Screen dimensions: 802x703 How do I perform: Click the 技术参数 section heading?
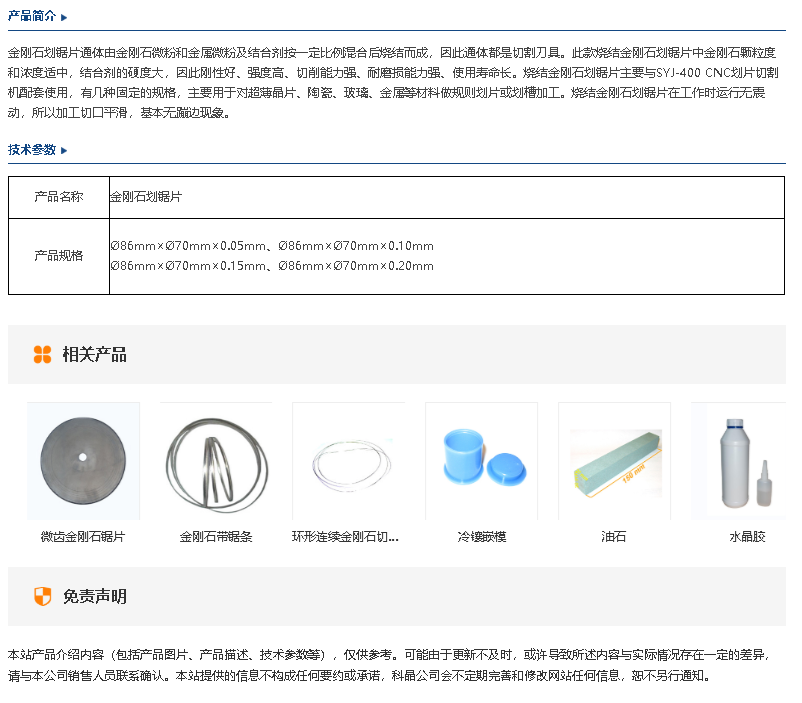click(x=32, y=150)
